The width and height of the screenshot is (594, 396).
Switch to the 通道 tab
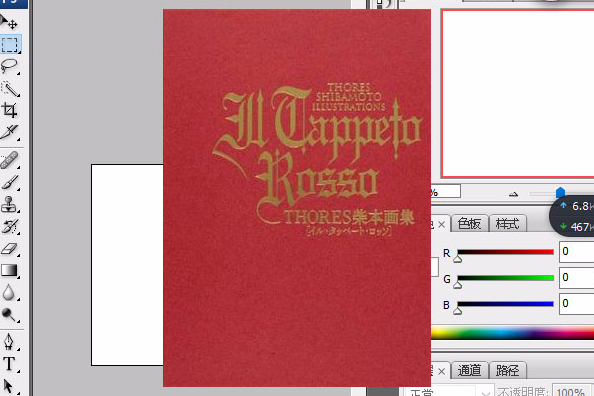469,370
